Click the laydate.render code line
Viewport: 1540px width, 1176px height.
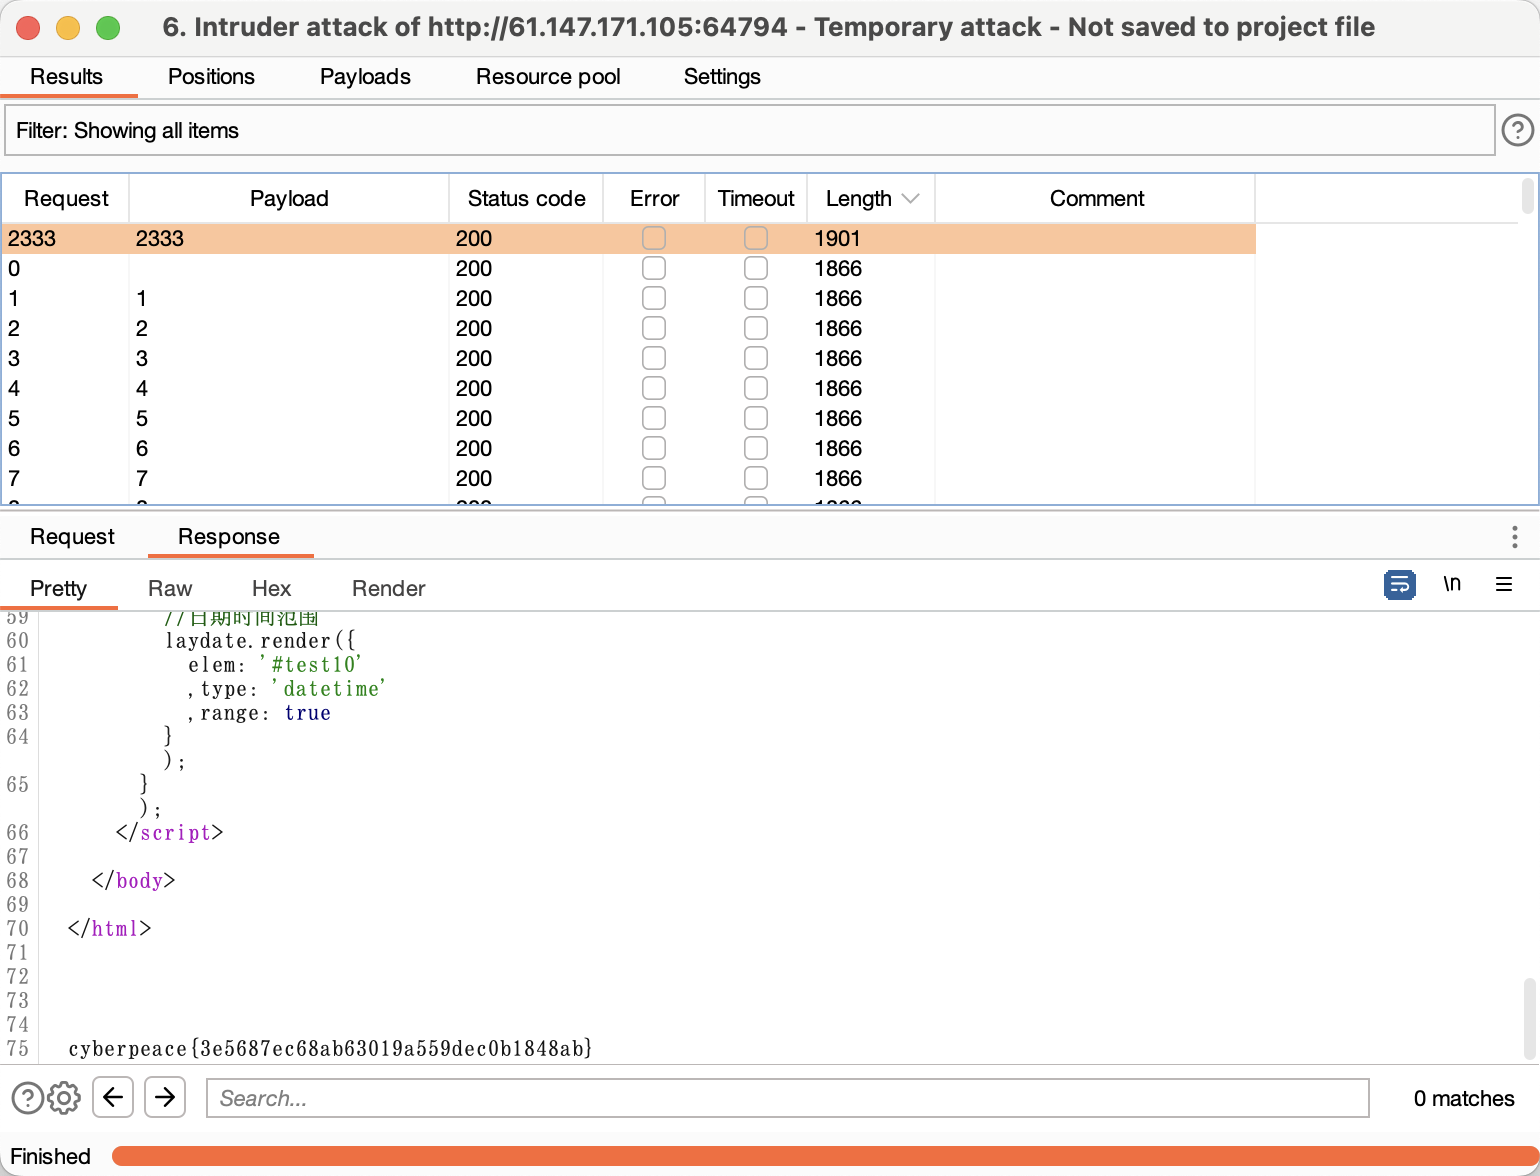point(260,640)
